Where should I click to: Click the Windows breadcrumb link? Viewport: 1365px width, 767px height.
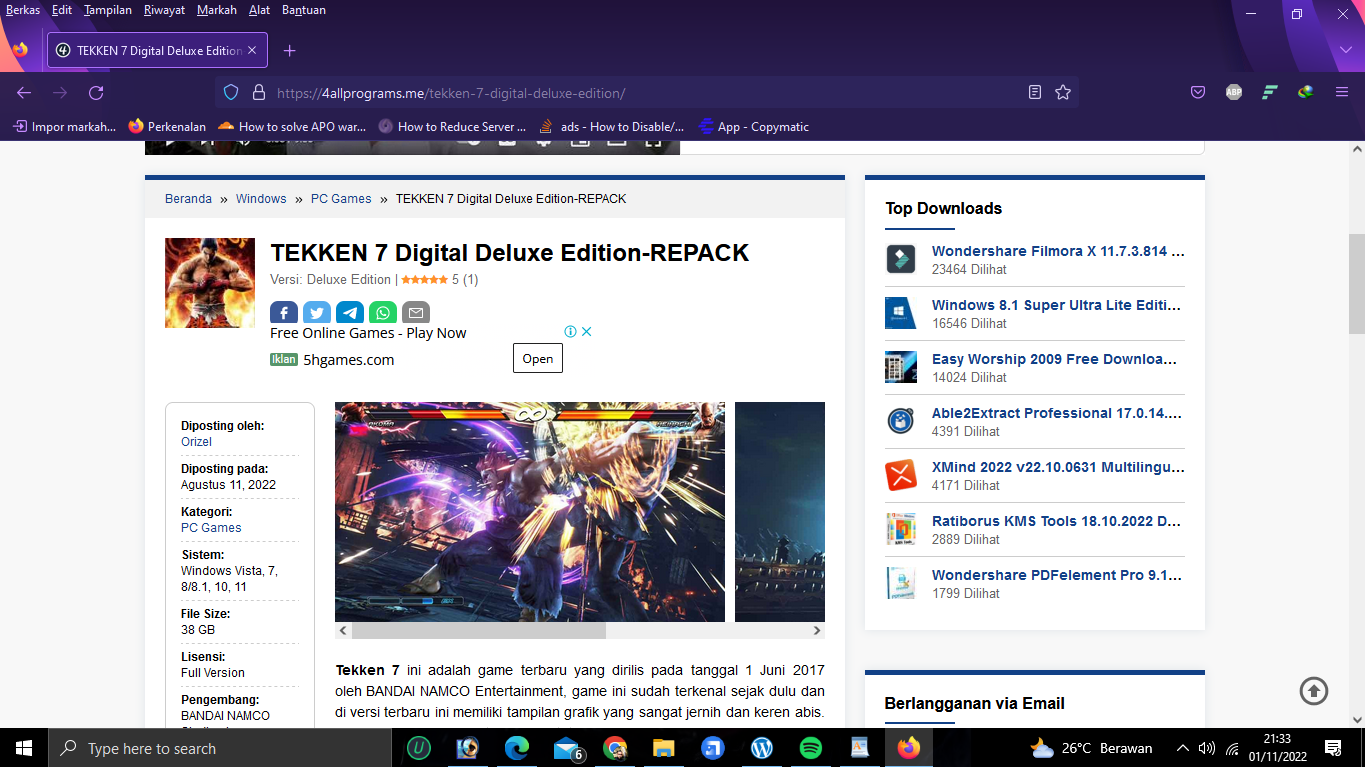point(261,198)
